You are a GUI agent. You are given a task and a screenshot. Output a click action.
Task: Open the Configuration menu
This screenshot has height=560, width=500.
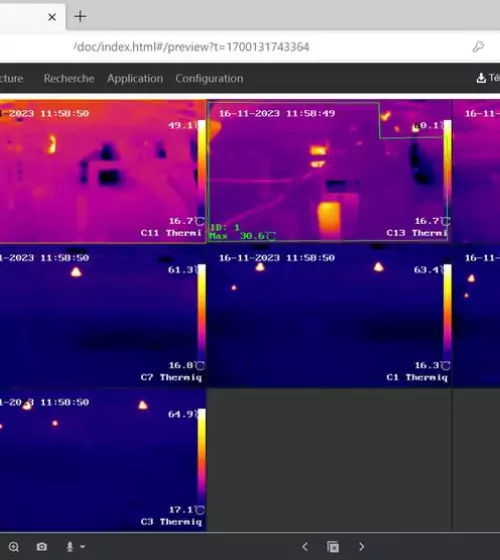click(209, 78)
